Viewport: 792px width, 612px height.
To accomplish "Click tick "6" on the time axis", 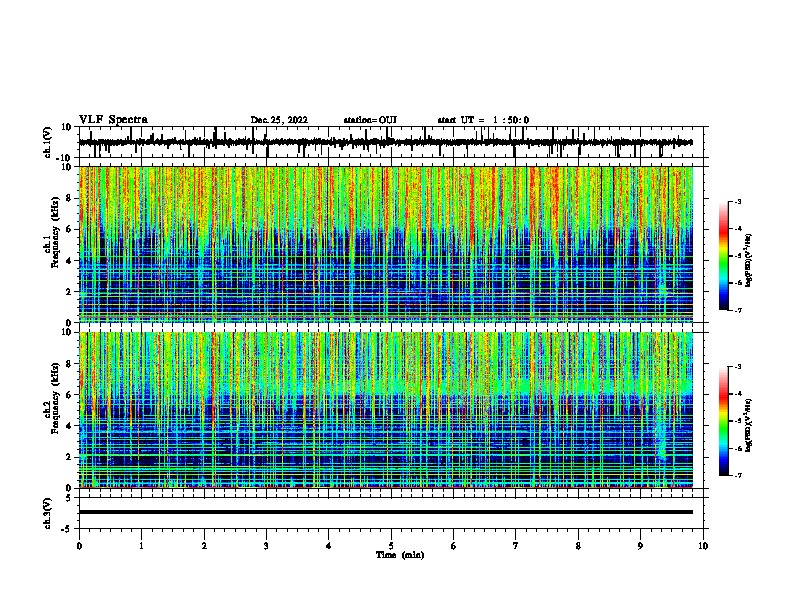I will [454, 546].
